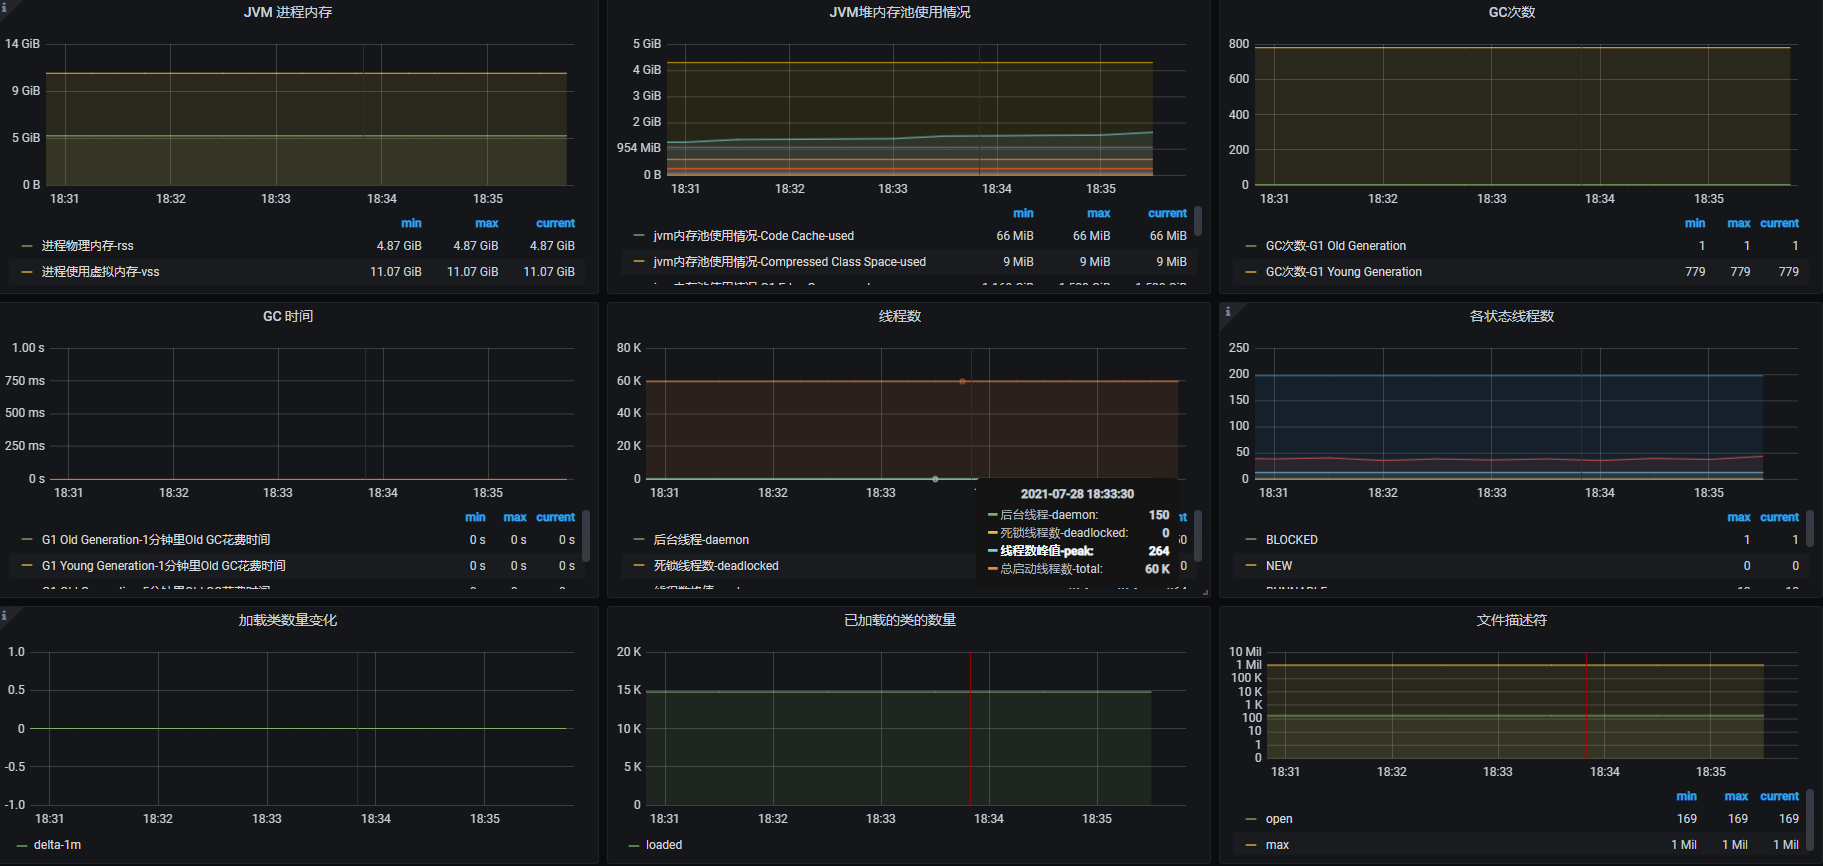This screenshot has height=866, width=1823.
Task: Sort 各状态线程数 legend by max column
Action: (1739, 517)
